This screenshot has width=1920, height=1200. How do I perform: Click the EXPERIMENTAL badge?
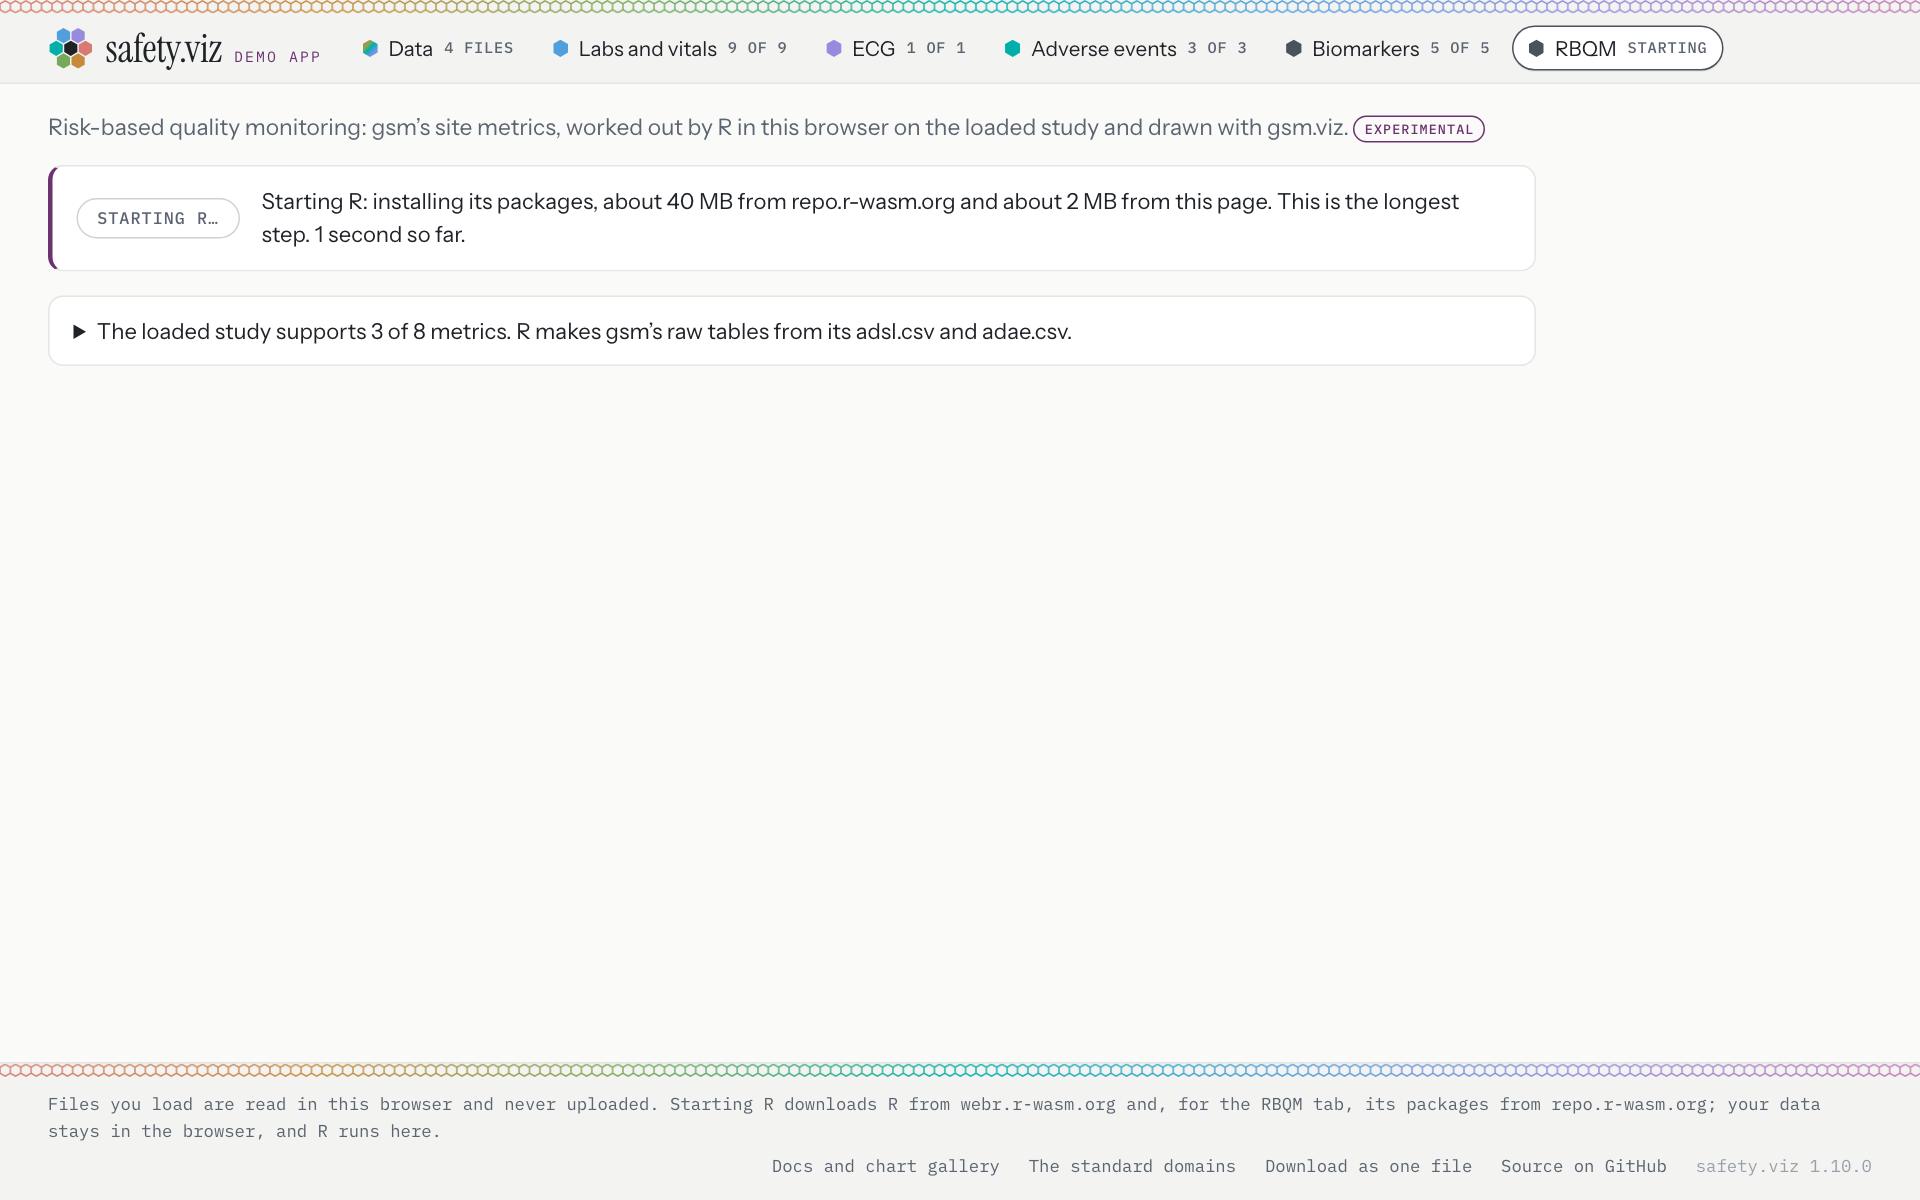coord(1418,129)
